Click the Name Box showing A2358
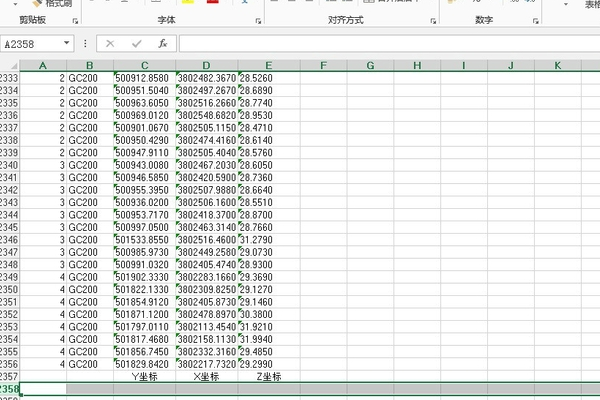Screen dimensions: 600x400 [31, 44]
